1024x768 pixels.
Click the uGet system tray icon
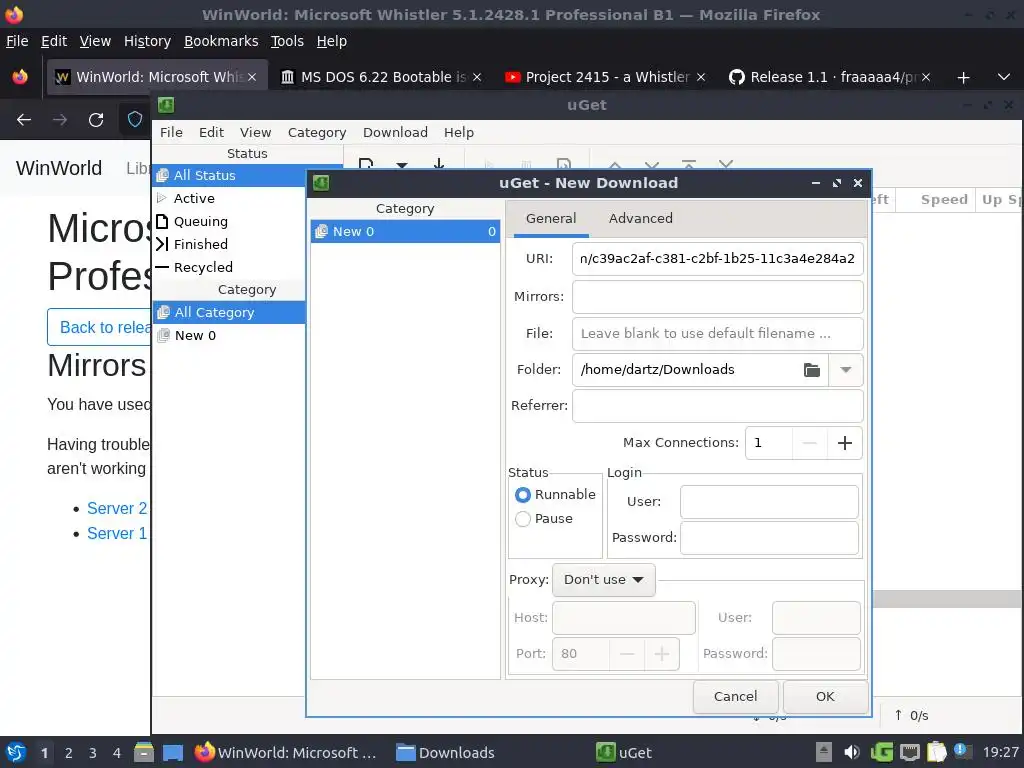click(882, 752)
